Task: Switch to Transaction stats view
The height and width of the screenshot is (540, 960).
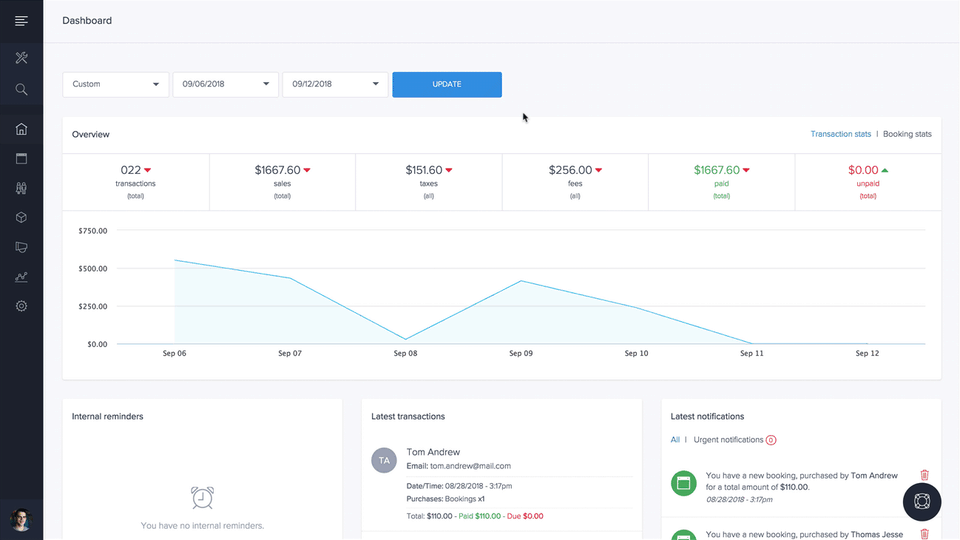Action: (x=841, y=134)
